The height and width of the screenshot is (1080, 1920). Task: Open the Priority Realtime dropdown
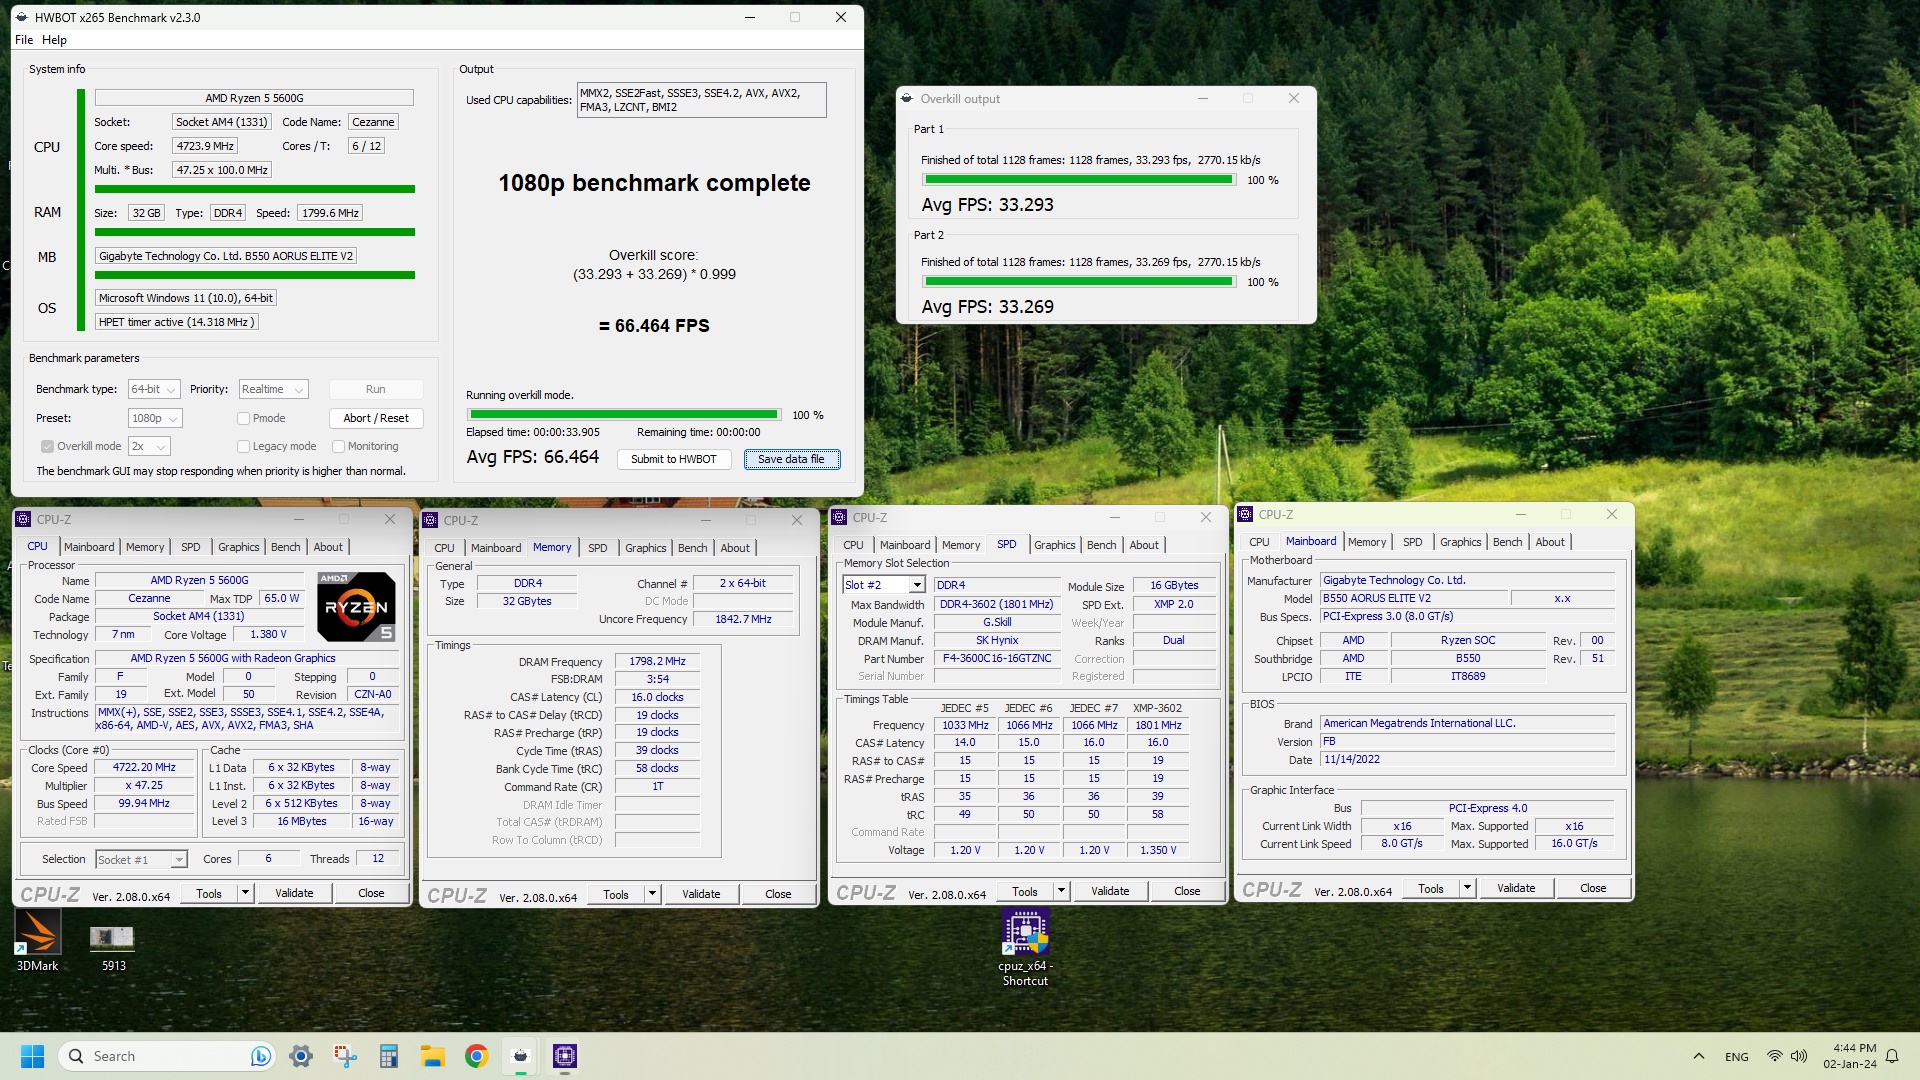[273, 389]
